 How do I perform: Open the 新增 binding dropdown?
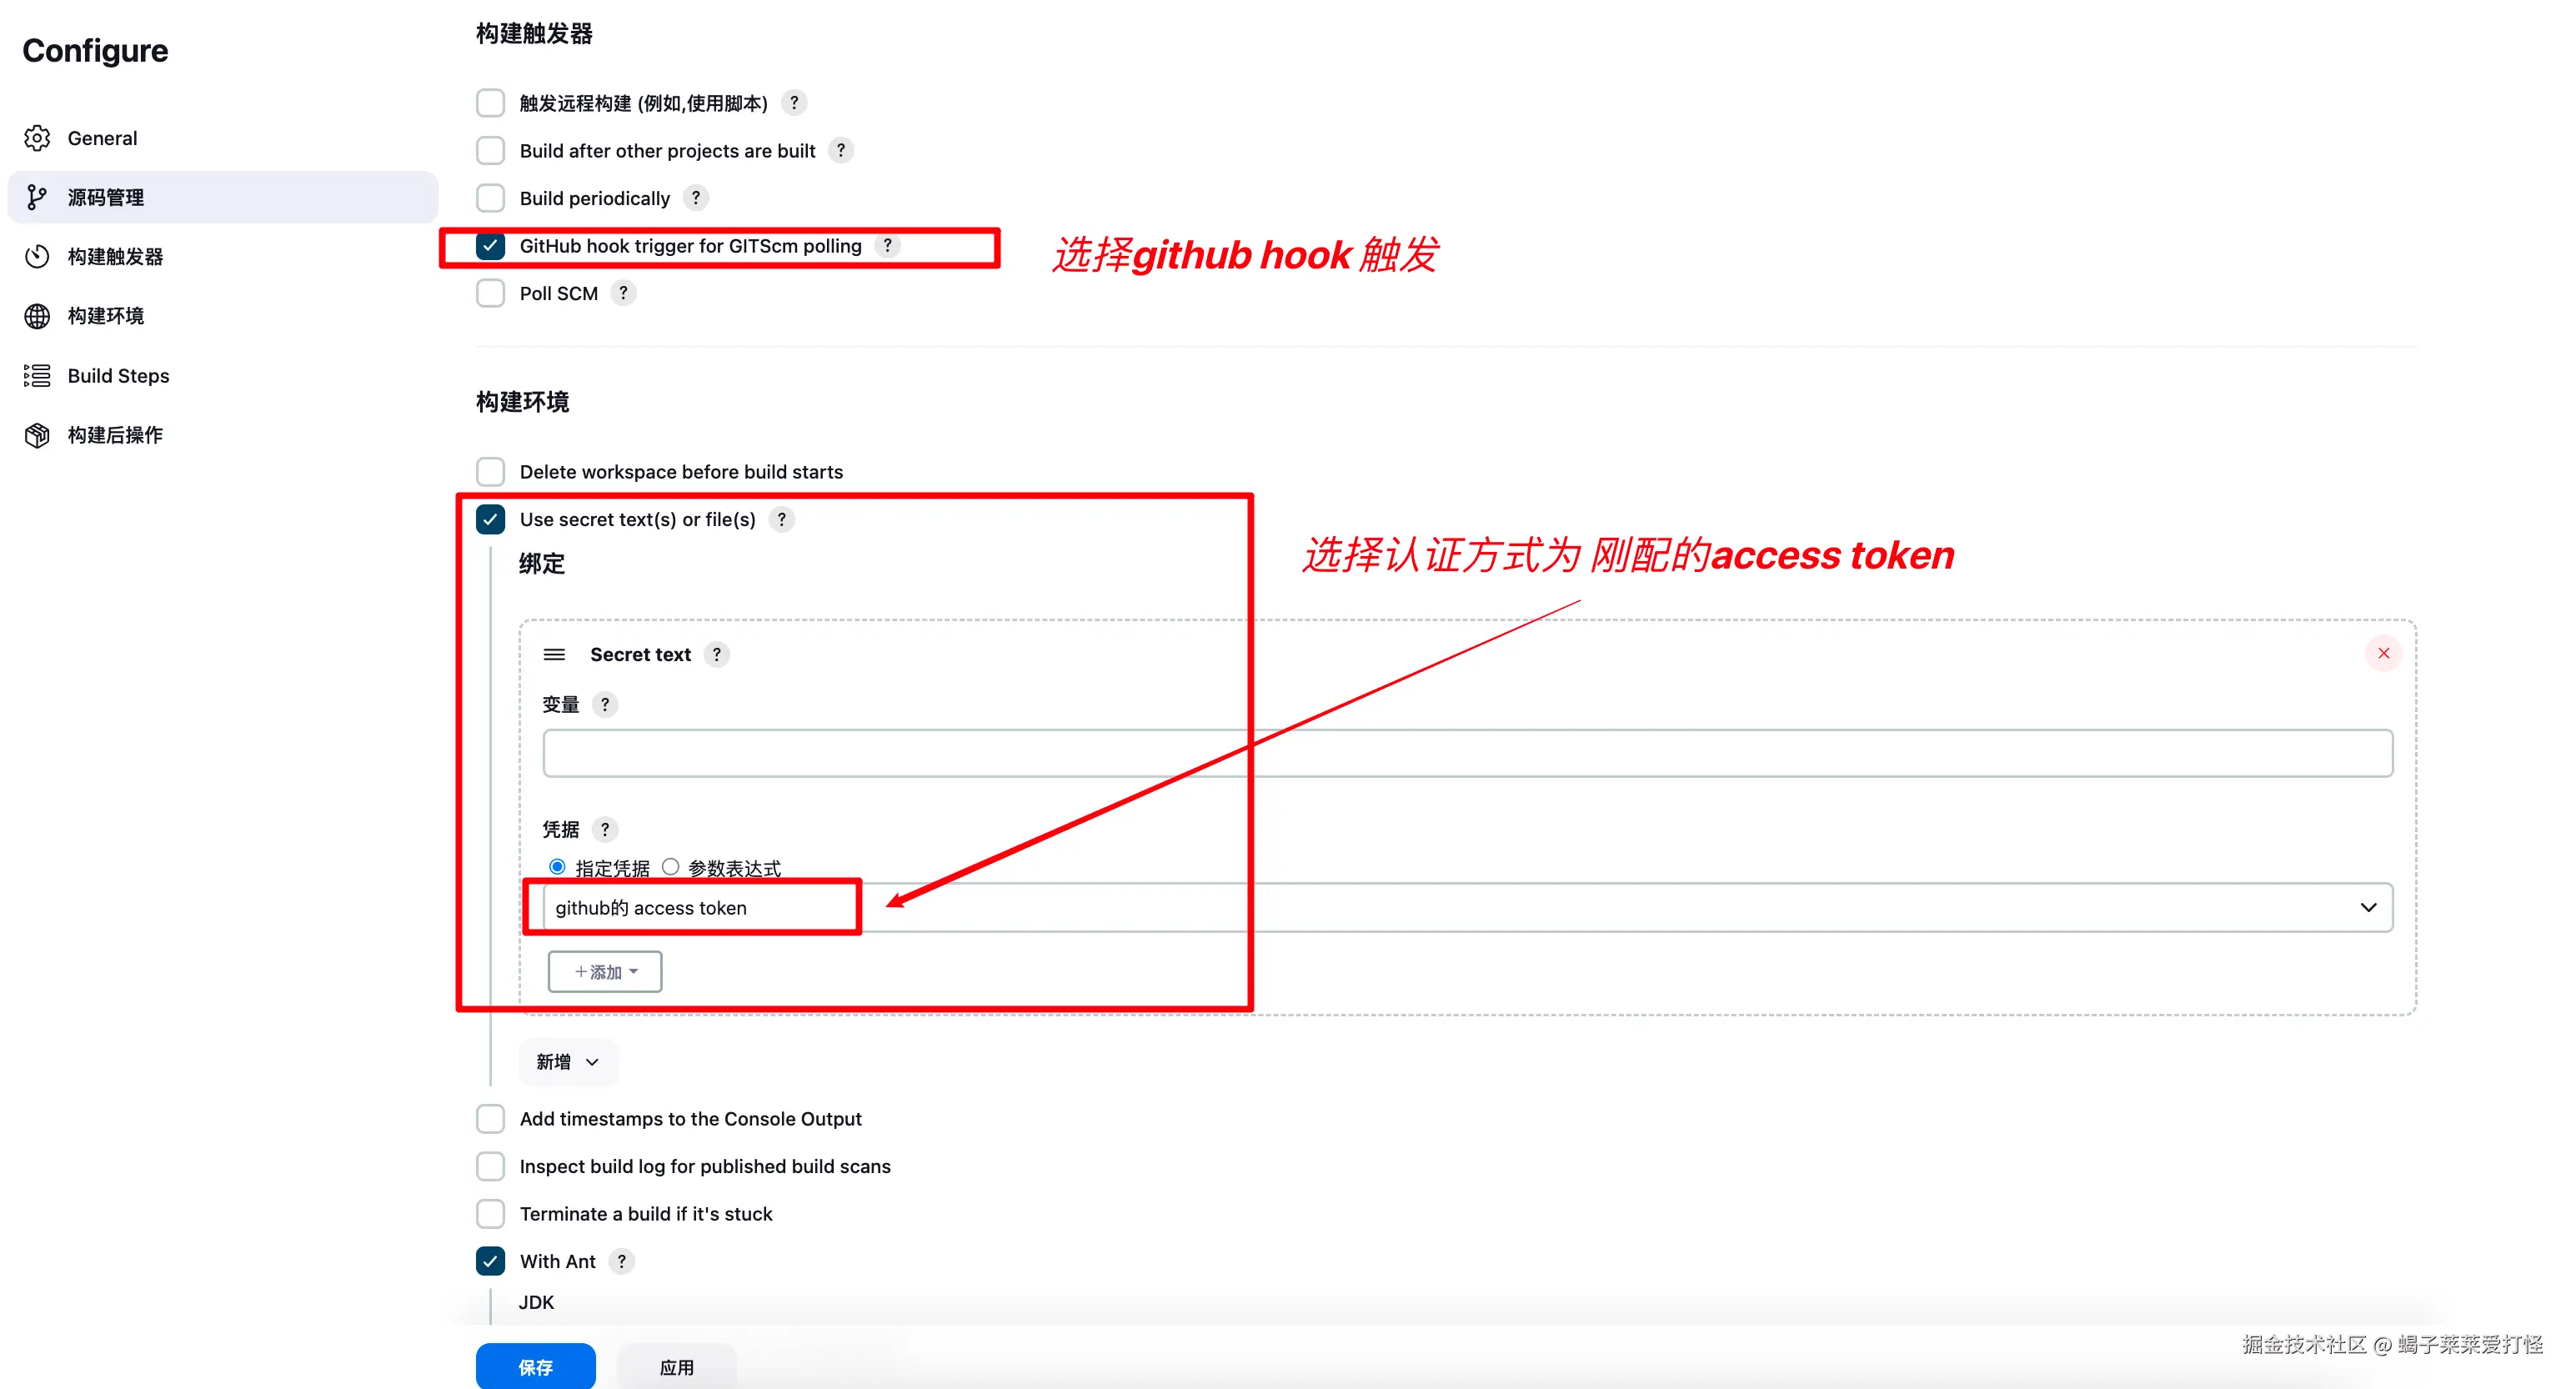point(567,1061)
